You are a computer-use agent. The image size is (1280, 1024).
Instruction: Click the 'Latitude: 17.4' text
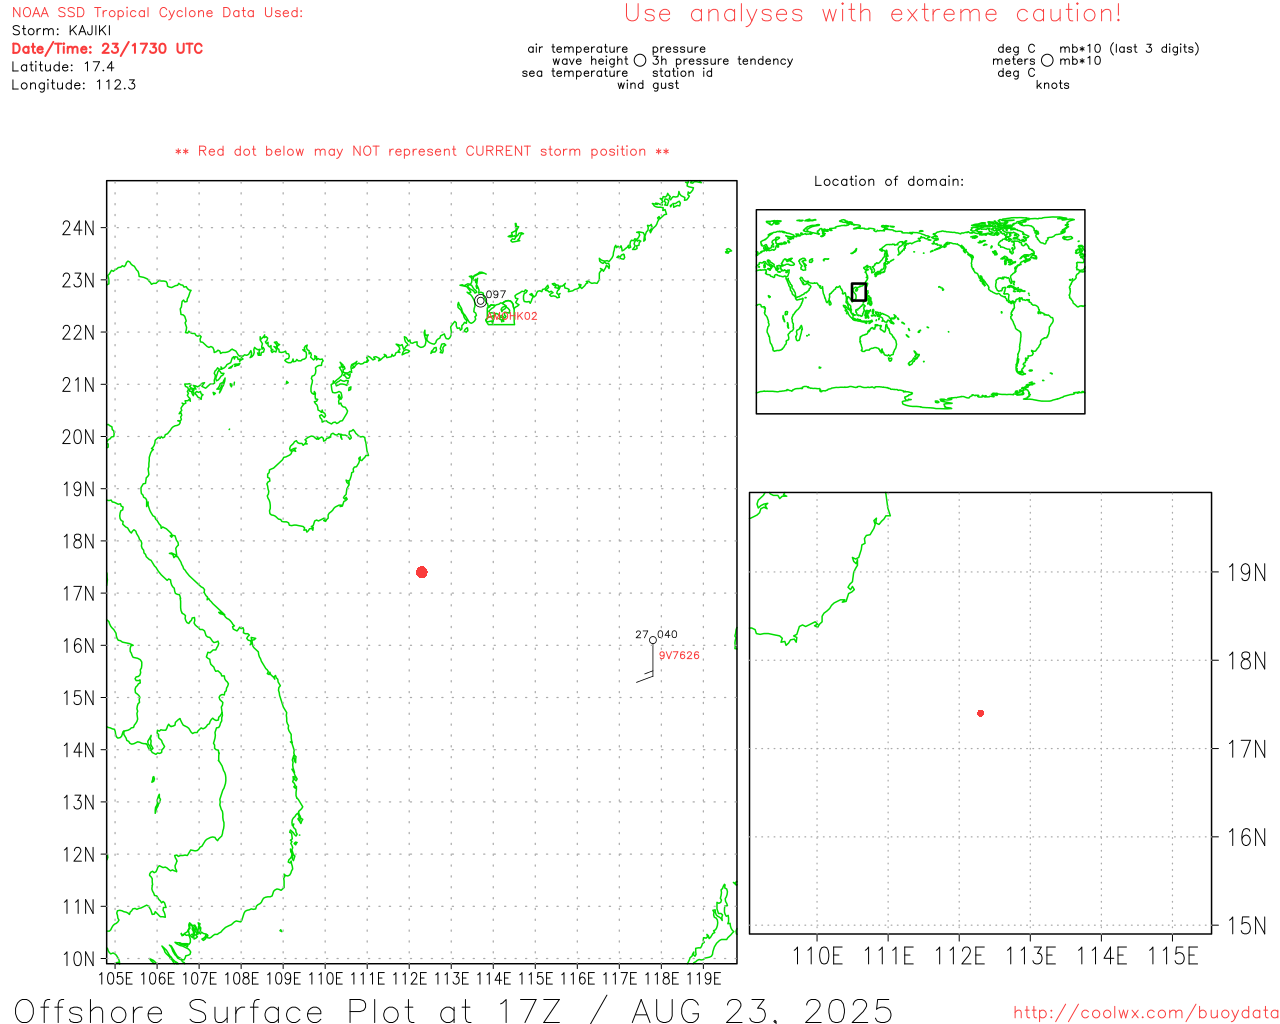click(63, 66)
